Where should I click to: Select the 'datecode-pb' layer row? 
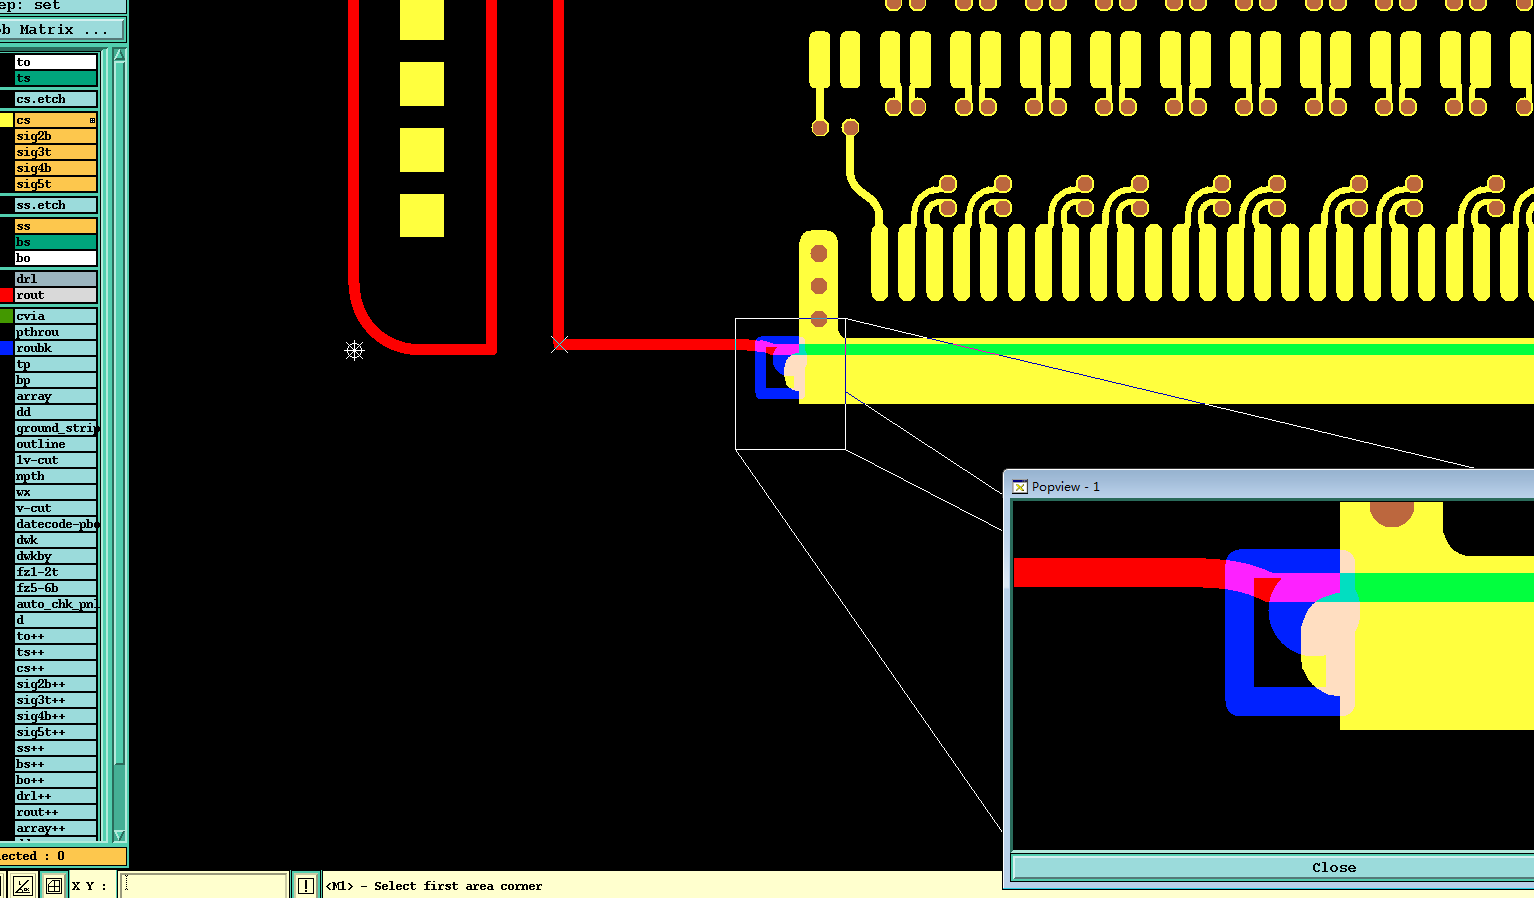pyautogui.click(x=56, y=524)
